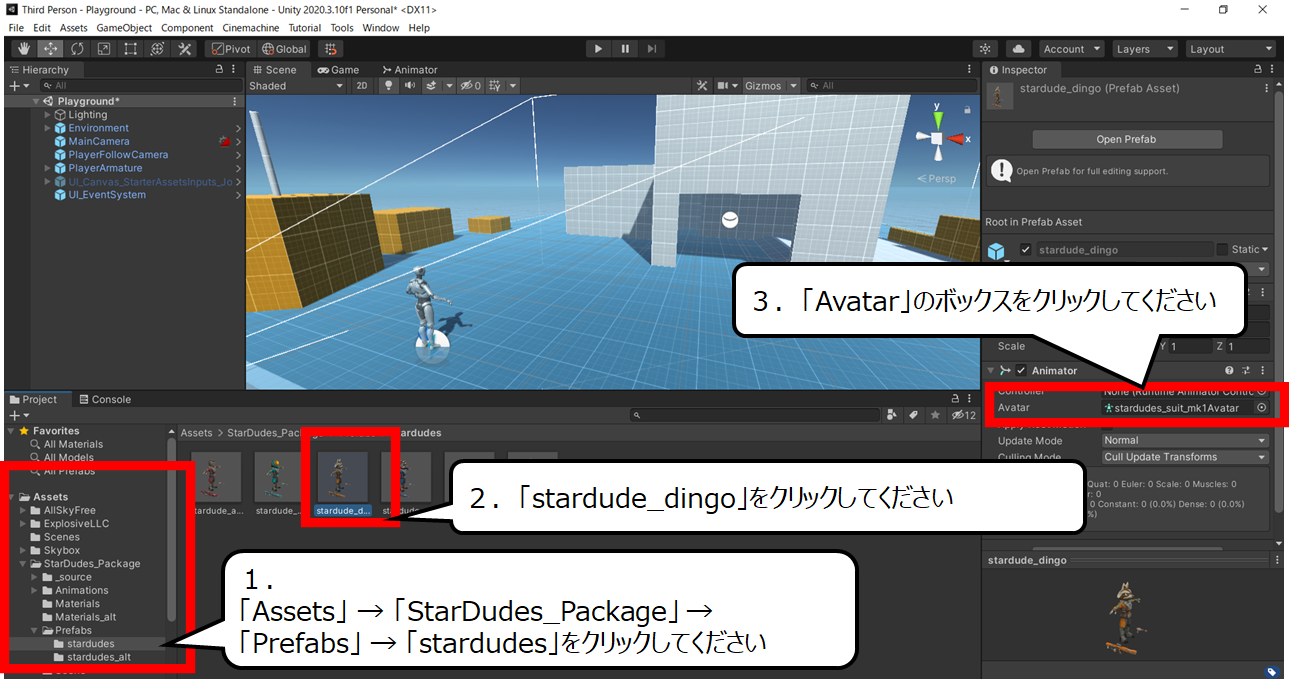Screen dimensions: 1289x679
Task: Open the Window menu
Action: 381,28
